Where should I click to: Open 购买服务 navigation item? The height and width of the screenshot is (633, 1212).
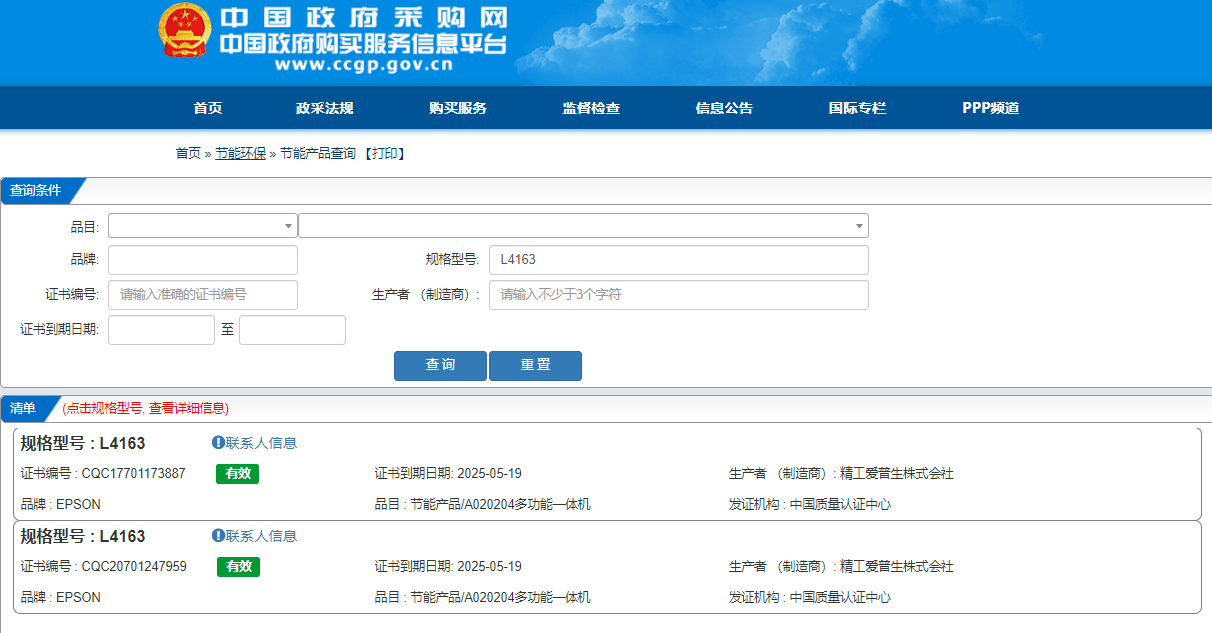(x=458, y=108)
